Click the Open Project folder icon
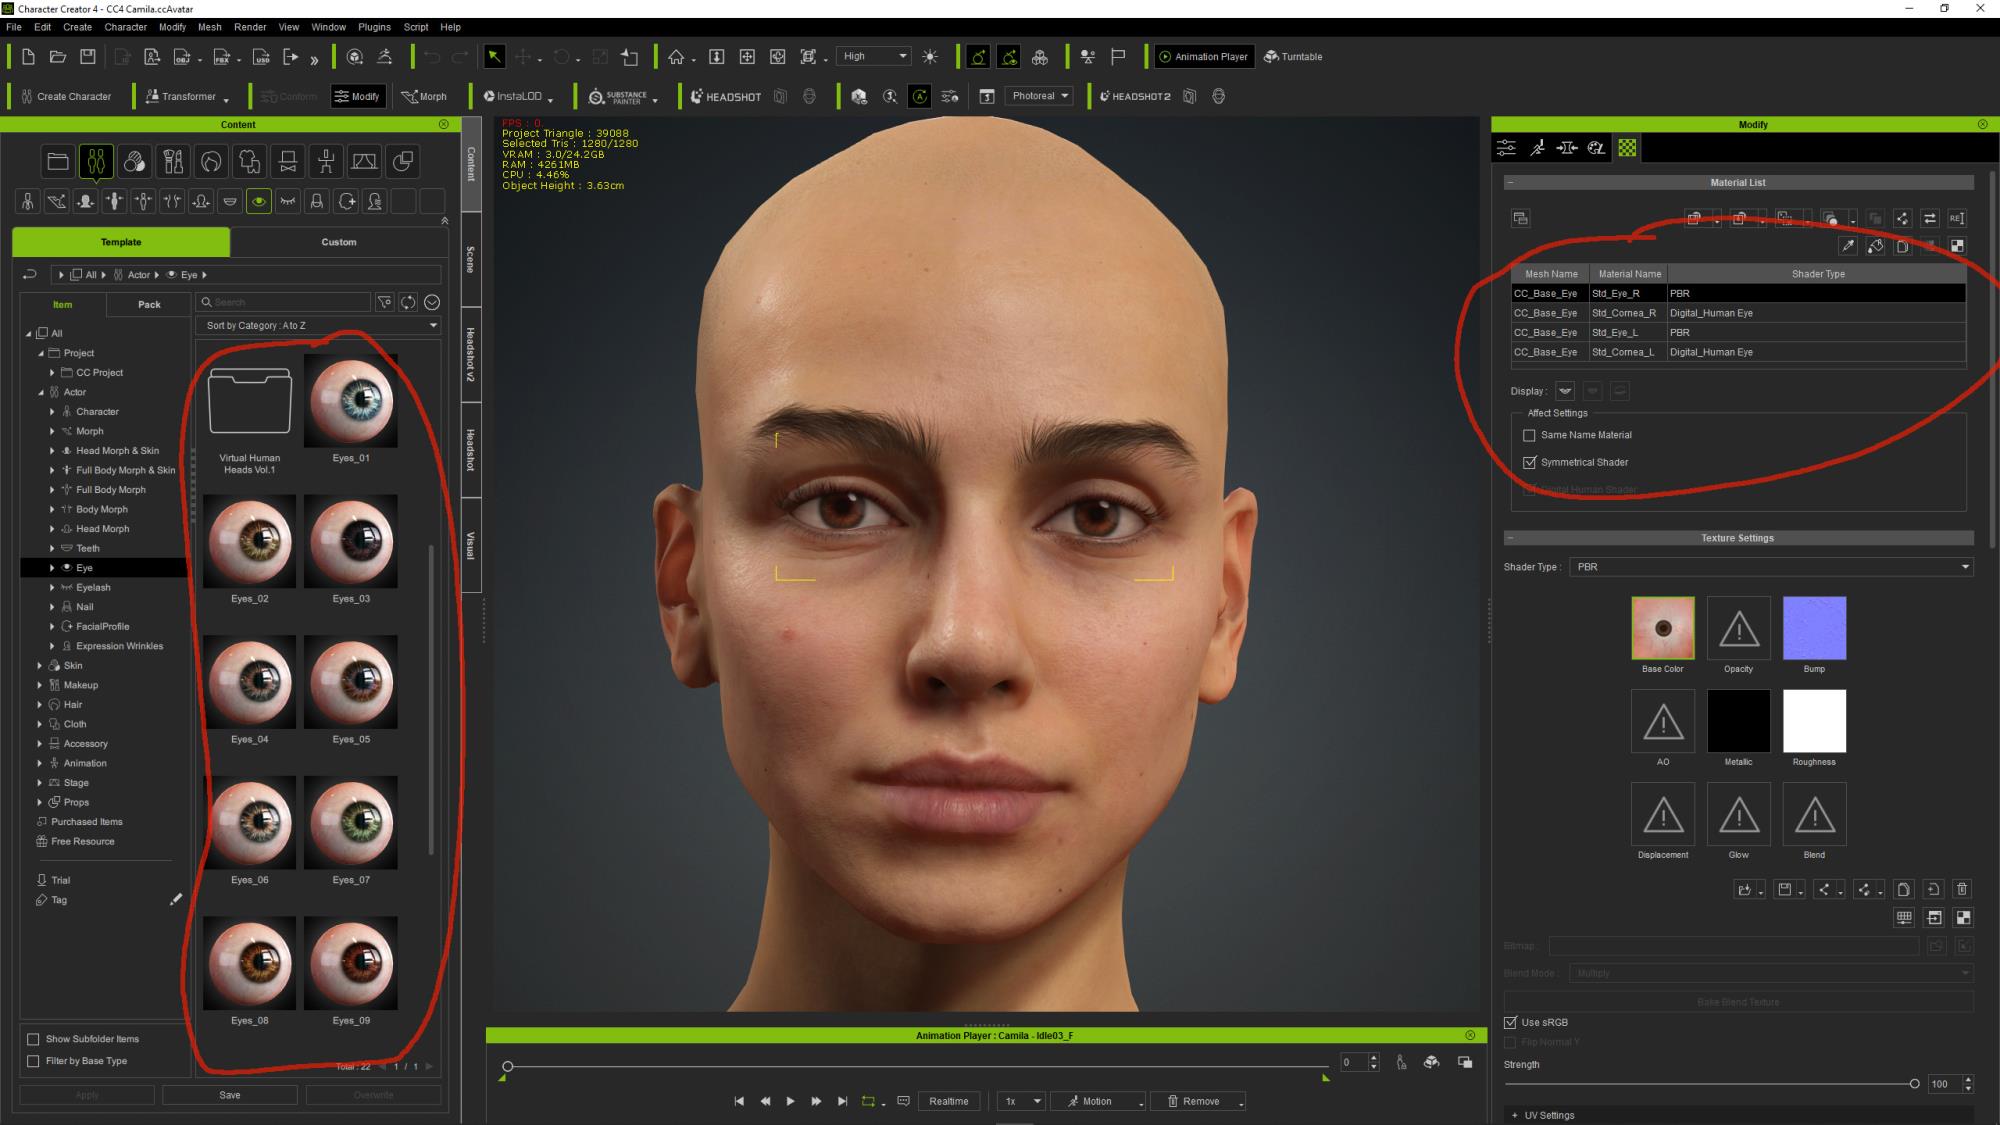 pyautogui.click(x=58, y=57)
